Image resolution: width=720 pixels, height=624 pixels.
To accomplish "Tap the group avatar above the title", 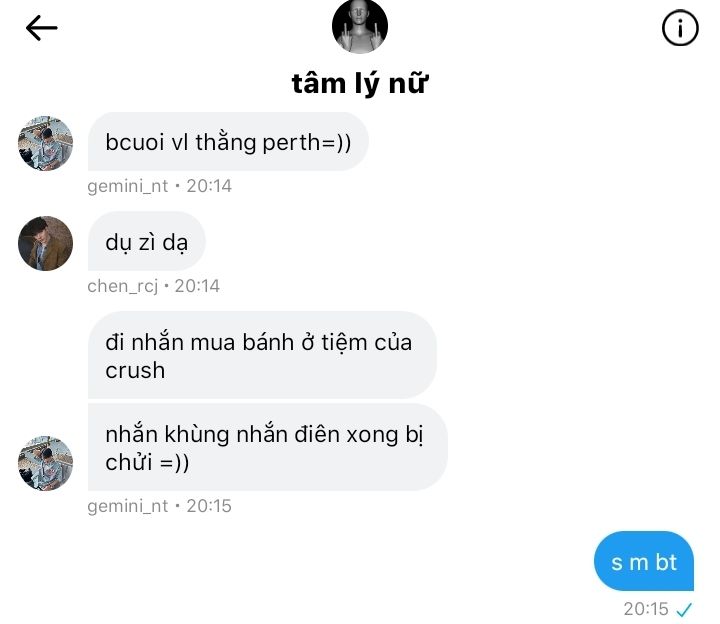I will (360, 27).
